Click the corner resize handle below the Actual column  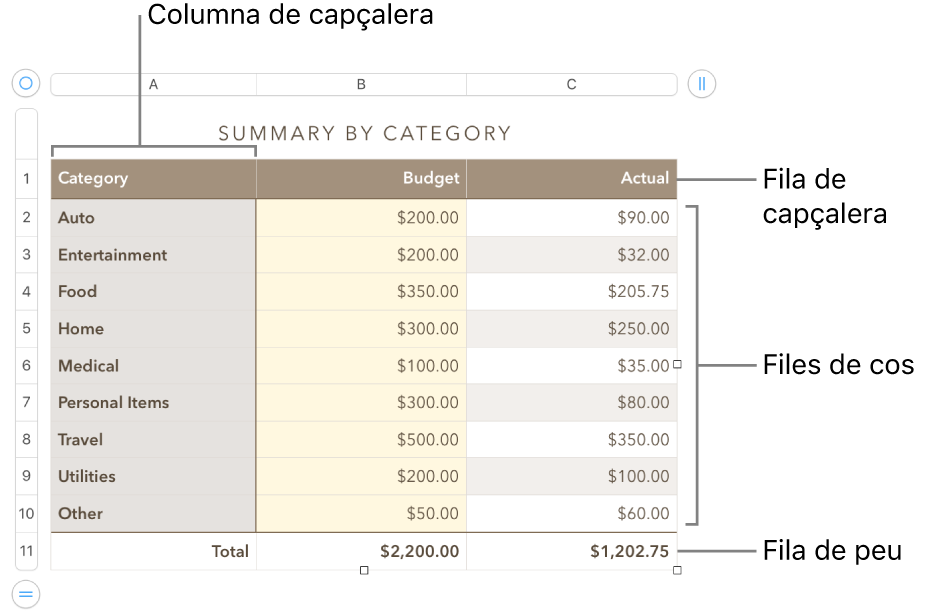[677, 570]
